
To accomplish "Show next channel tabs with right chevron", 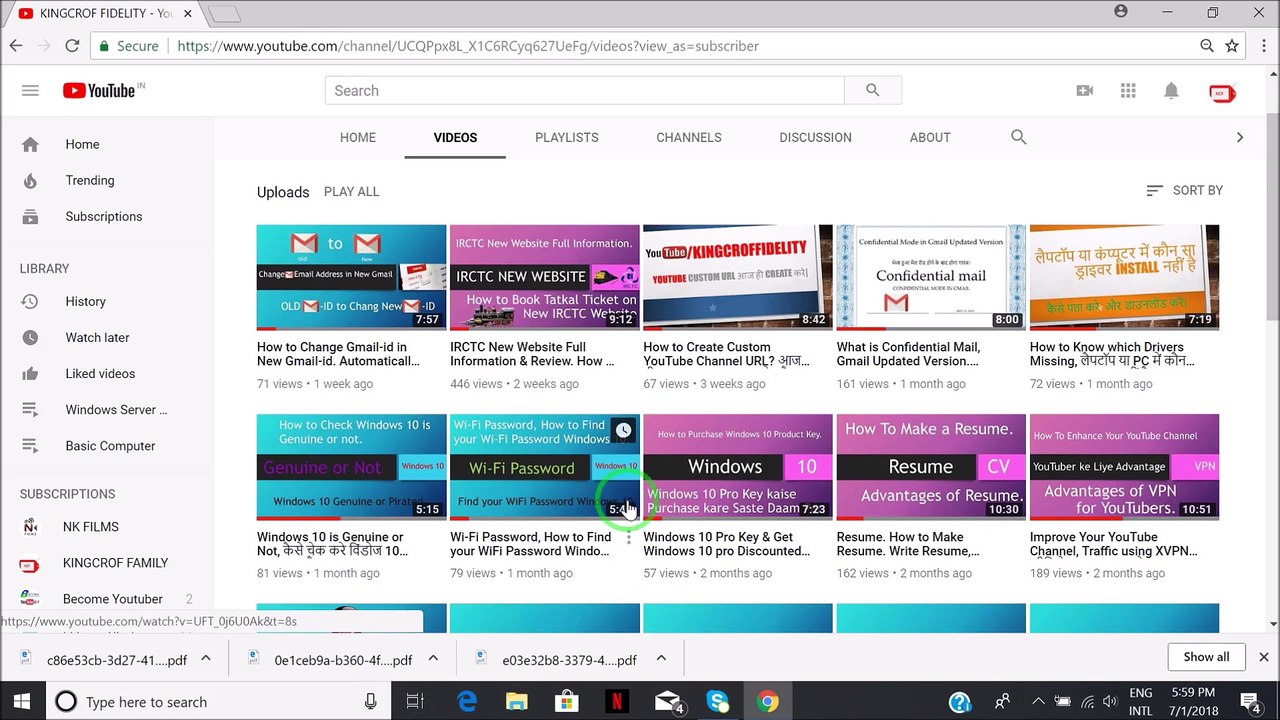I will (x=1240, y=137).
